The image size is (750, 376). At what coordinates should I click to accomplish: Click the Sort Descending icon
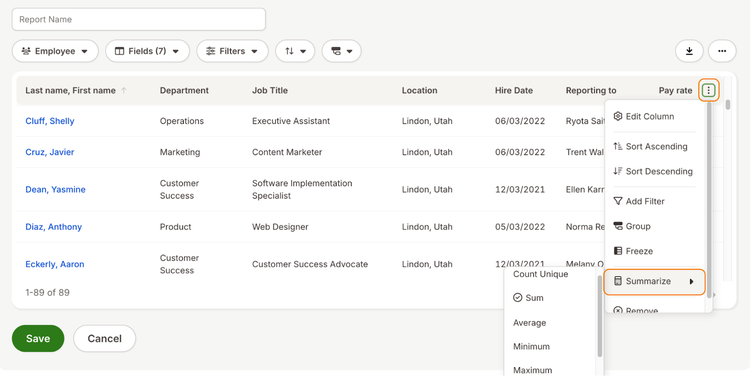(618, 171)
